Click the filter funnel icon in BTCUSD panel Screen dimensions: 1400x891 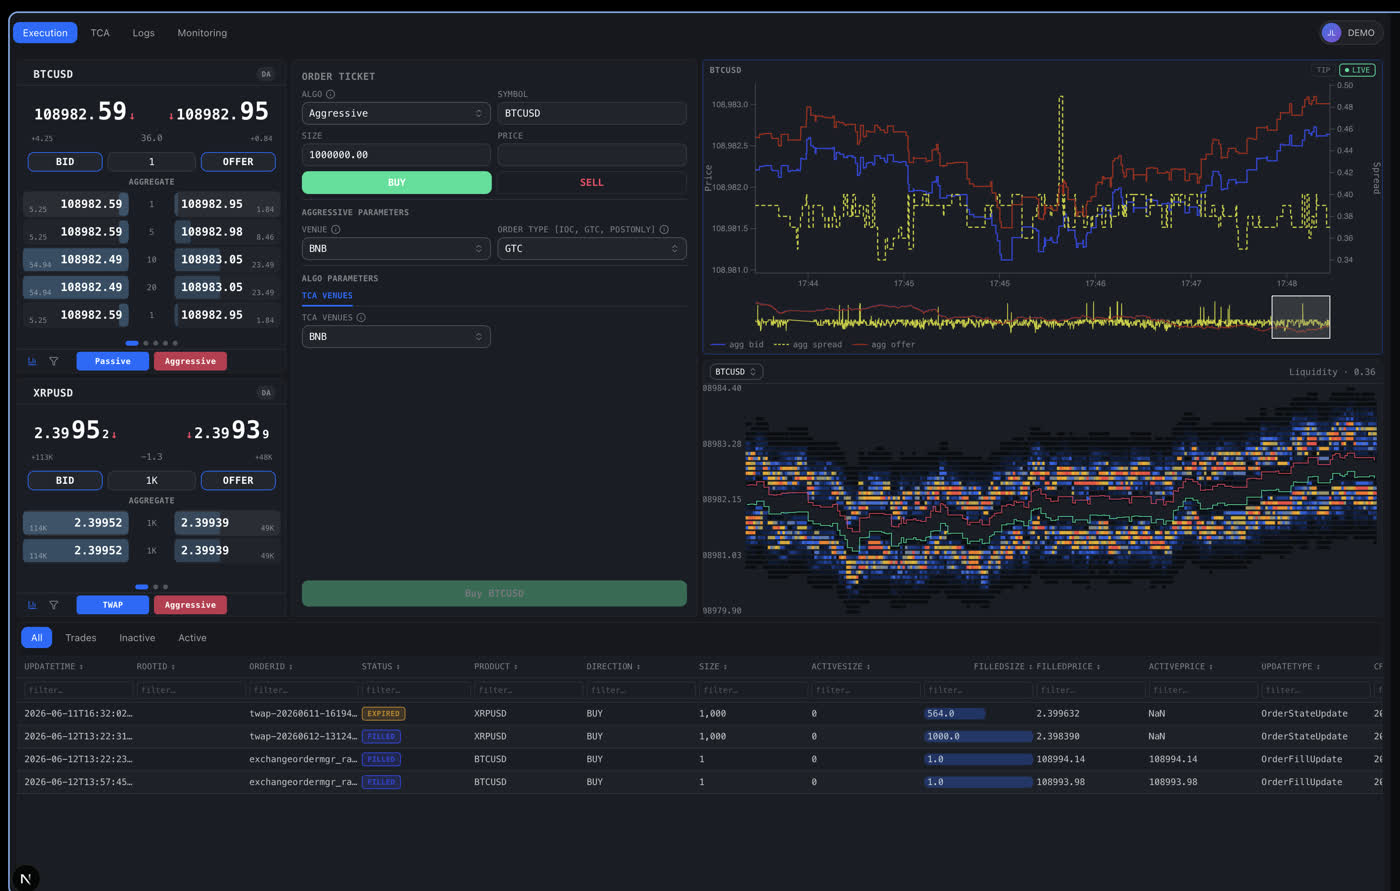click(54, 361)
